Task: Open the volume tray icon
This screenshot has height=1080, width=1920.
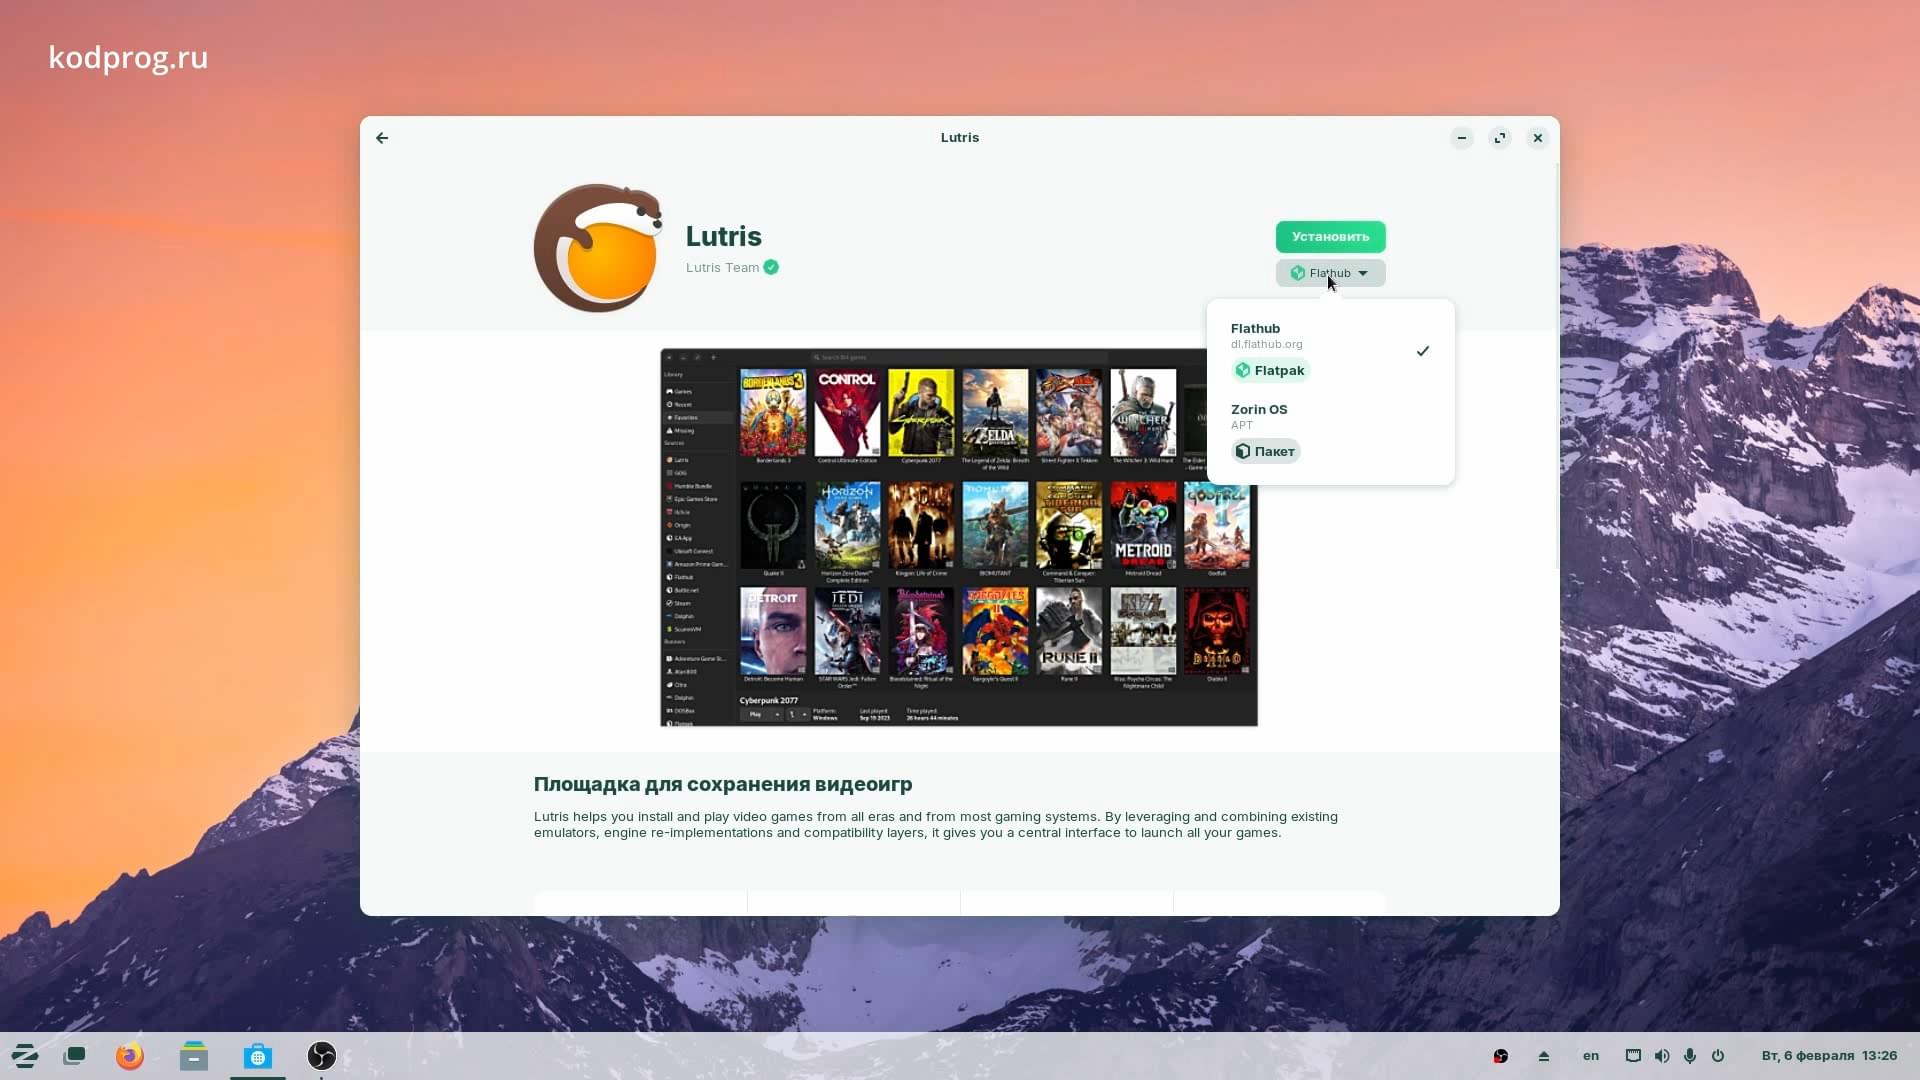Action: coord(1662,1056)
